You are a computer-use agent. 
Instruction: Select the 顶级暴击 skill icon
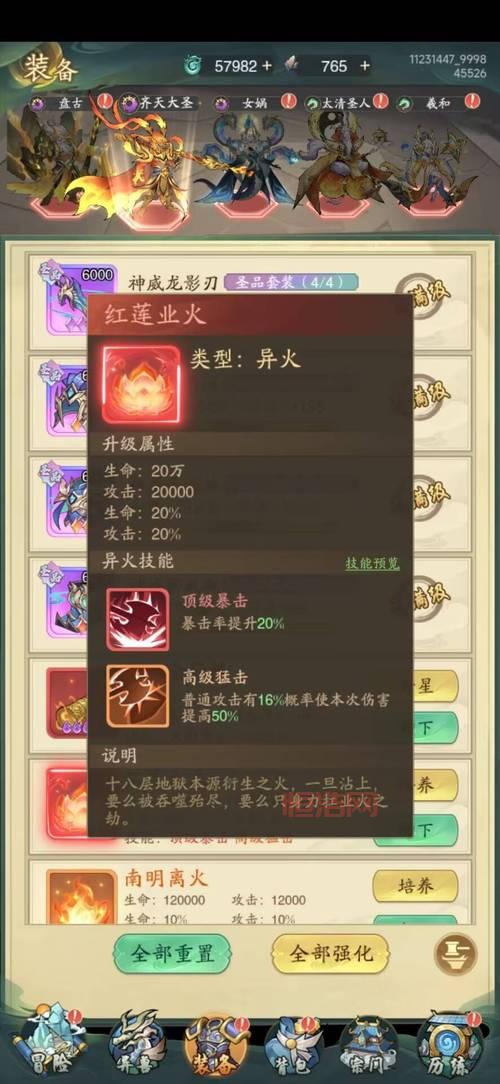coord(138,619)
